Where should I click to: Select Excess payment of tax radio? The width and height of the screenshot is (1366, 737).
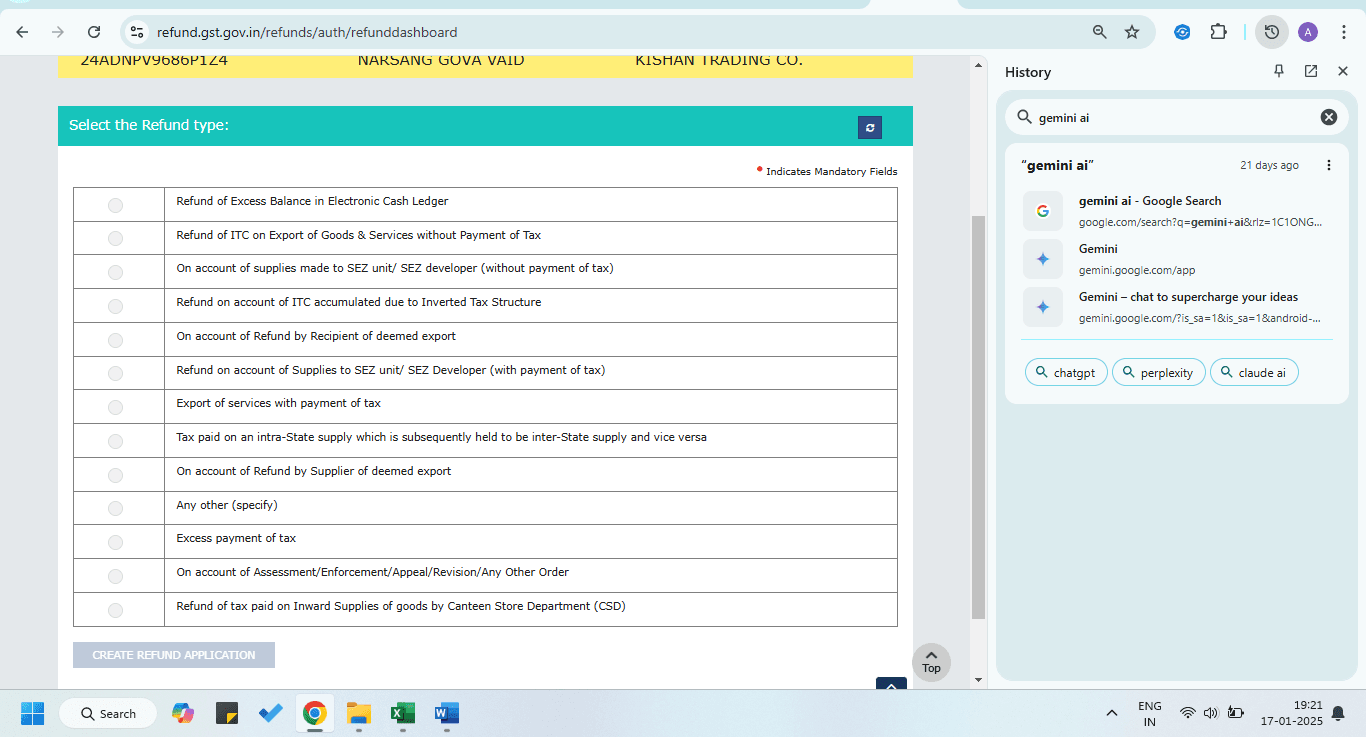[x=115, y=542]
